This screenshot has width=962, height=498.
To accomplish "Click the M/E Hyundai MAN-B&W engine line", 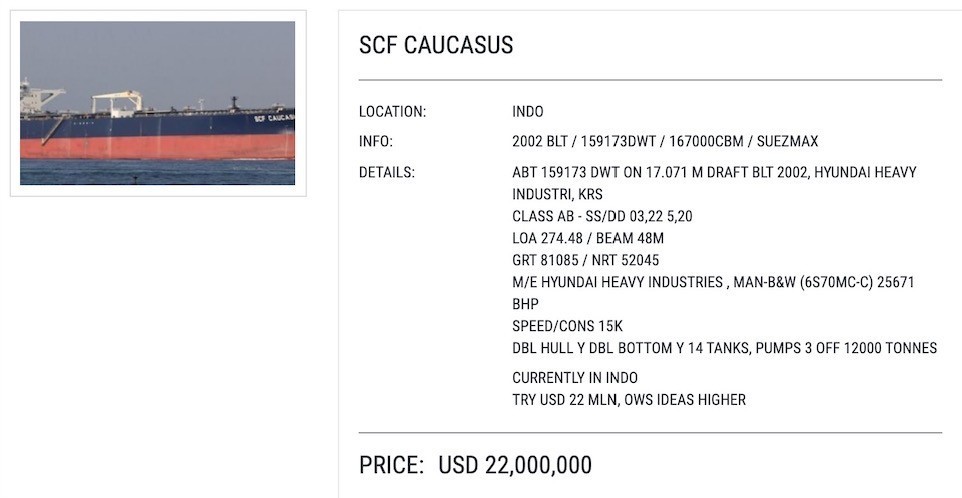I will coord(713,282).
